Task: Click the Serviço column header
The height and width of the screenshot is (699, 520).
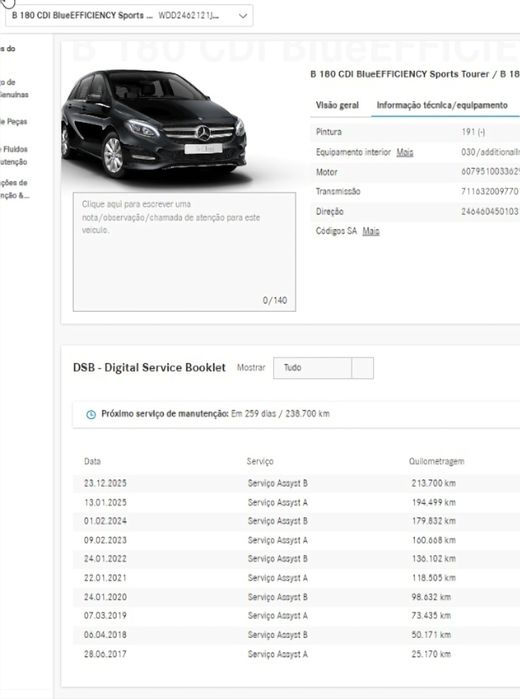Action: pos(260,461)
